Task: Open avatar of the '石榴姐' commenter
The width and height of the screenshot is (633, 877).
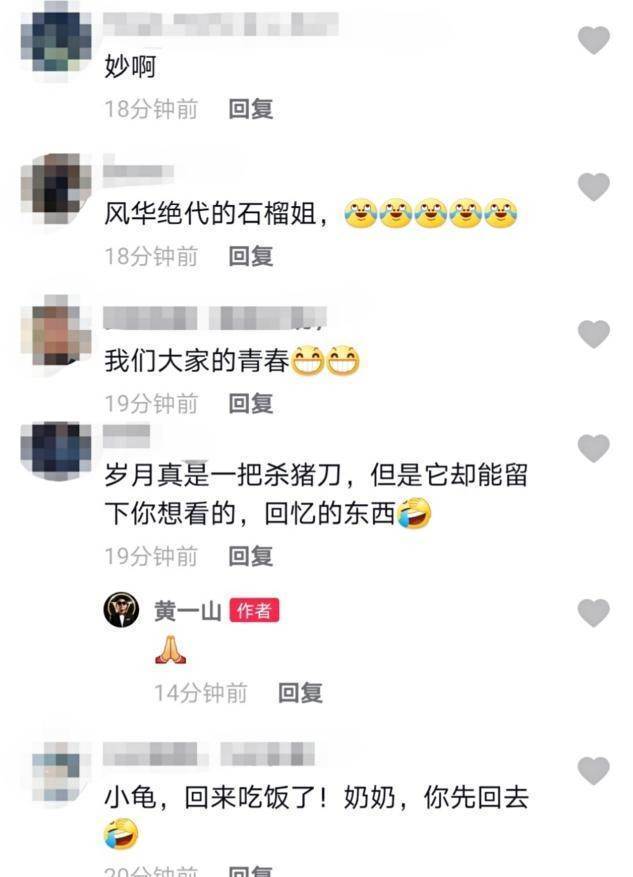Action: click(x=56, y=188)
